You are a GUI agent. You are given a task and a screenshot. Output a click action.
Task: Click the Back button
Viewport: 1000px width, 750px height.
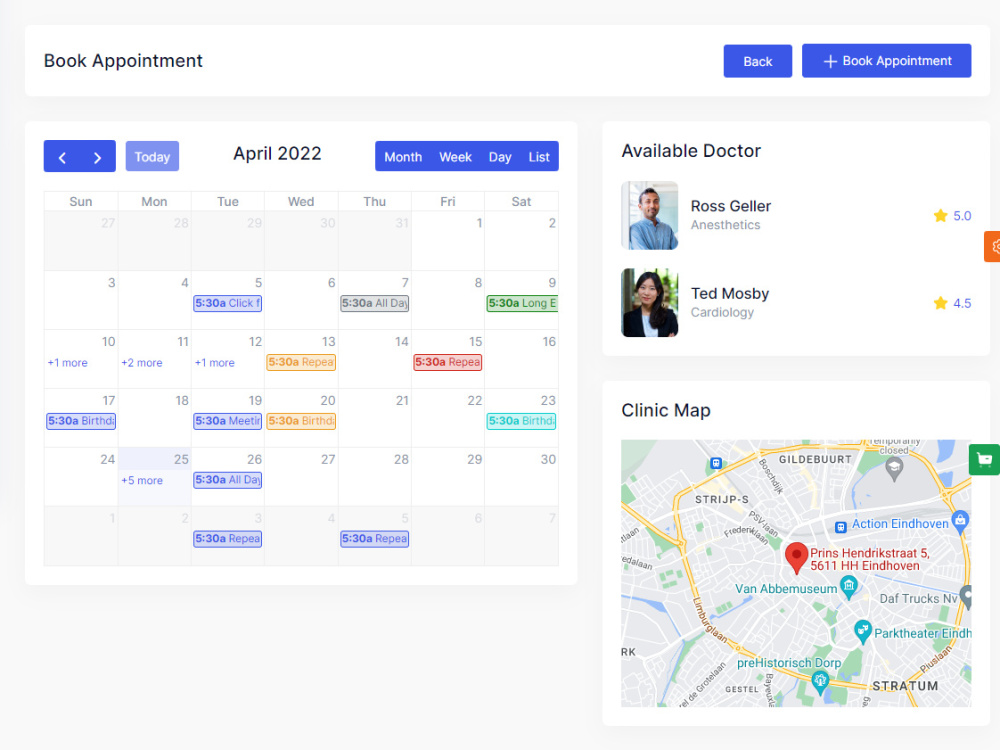point(757,61)
